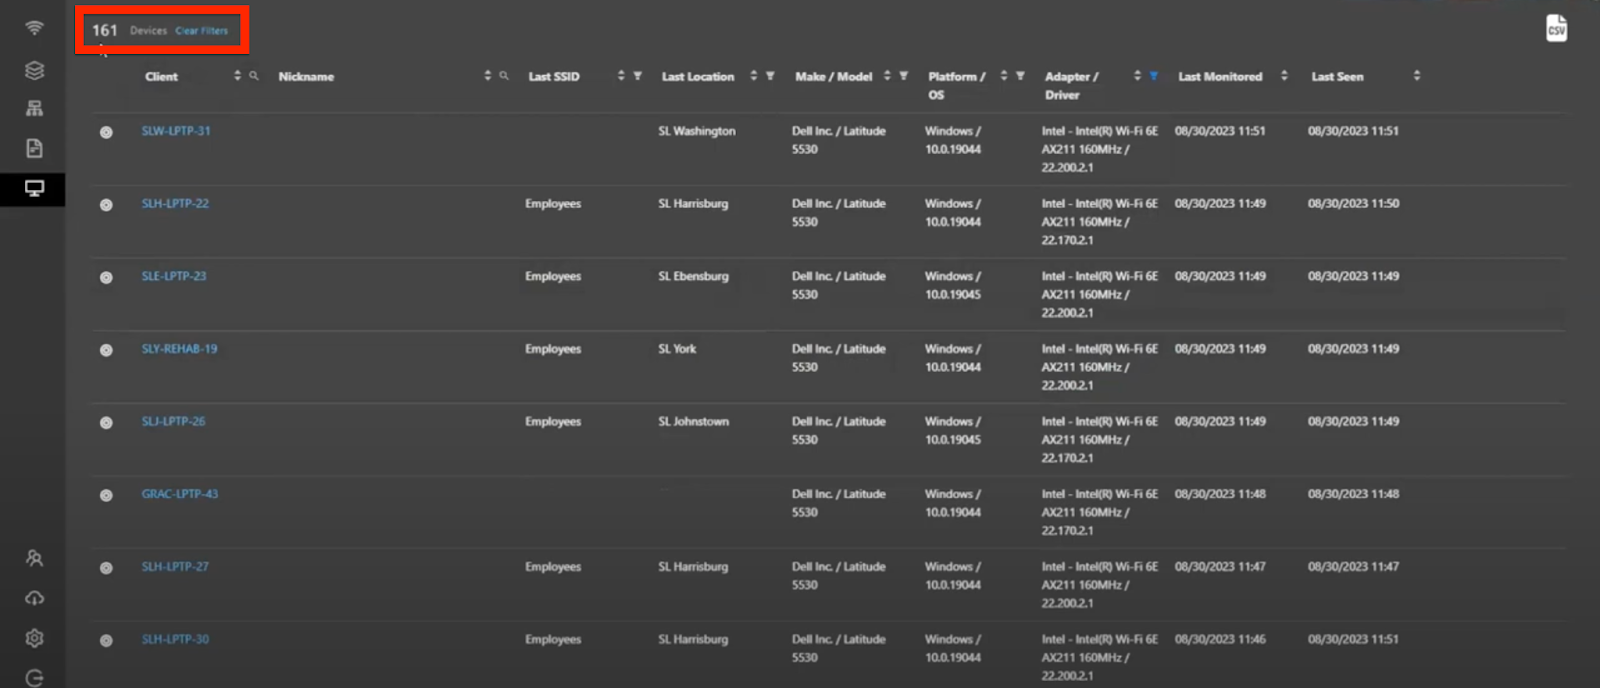Open the users icon in the sidebar
Screen dimensions: 1600x688
coord(34,558)
